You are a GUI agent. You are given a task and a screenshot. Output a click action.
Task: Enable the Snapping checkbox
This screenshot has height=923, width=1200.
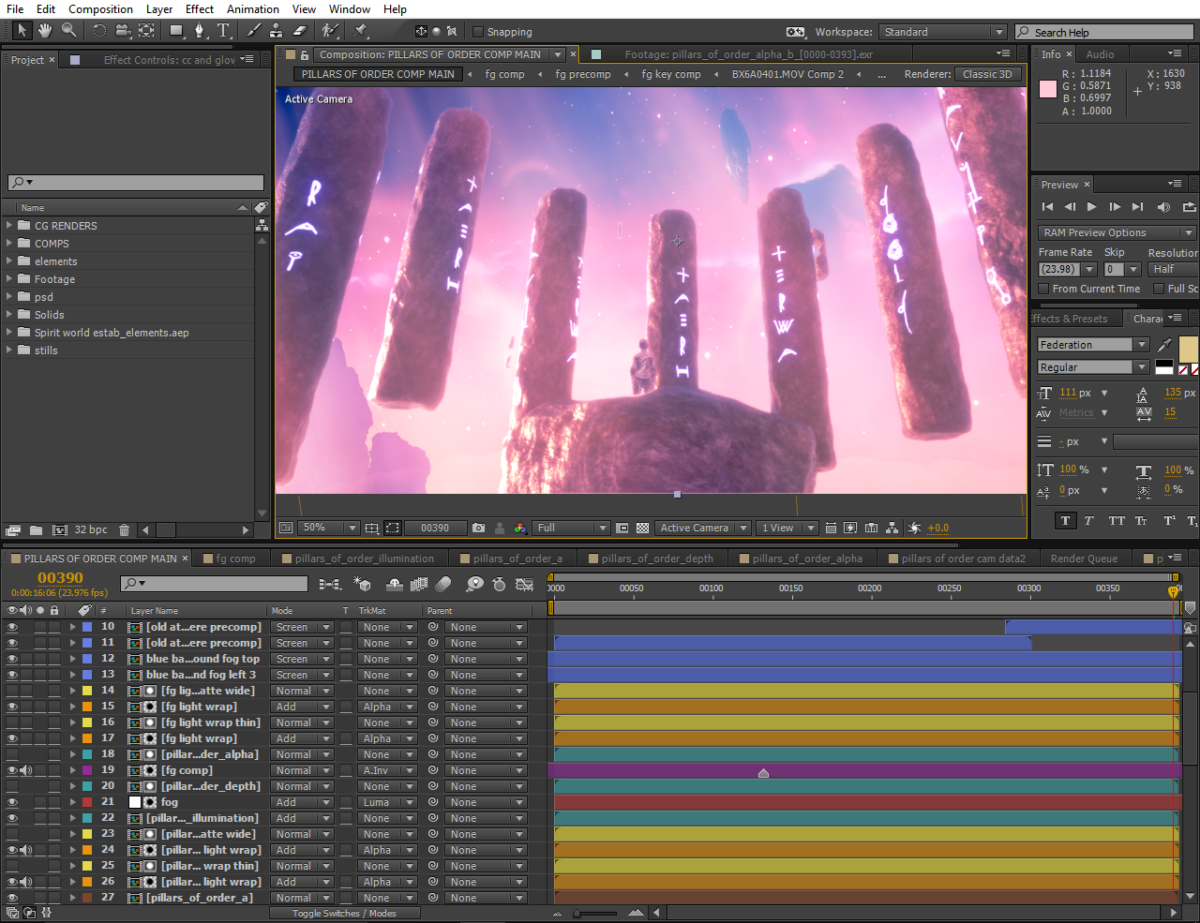pos(478,32)
